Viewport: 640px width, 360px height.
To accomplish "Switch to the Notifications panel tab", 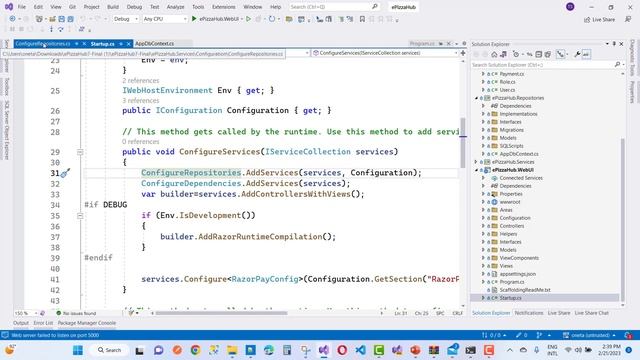I will coord(529,313).
